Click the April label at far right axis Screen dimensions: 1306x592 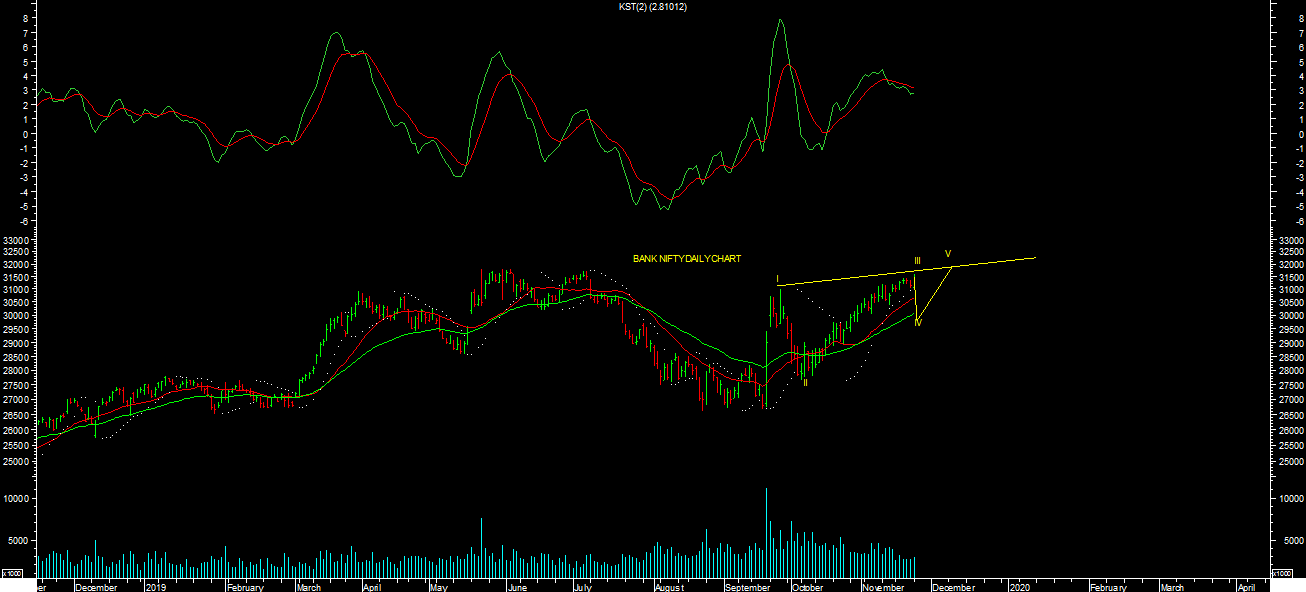click(x=1246, y=587)
